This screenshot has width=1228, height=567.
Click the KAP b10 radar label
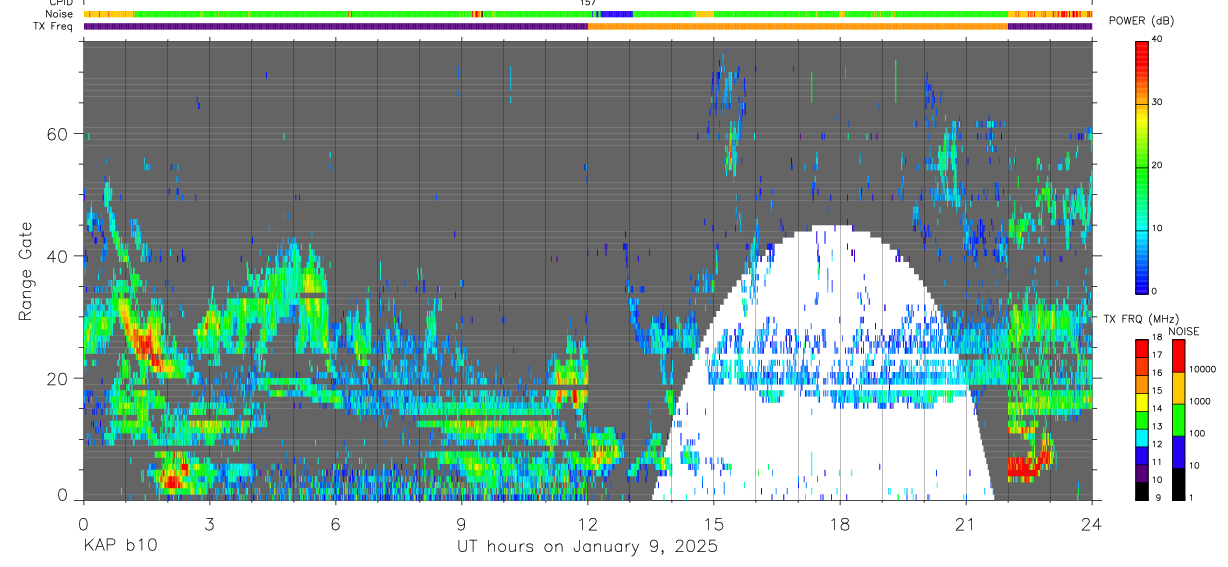119,547
